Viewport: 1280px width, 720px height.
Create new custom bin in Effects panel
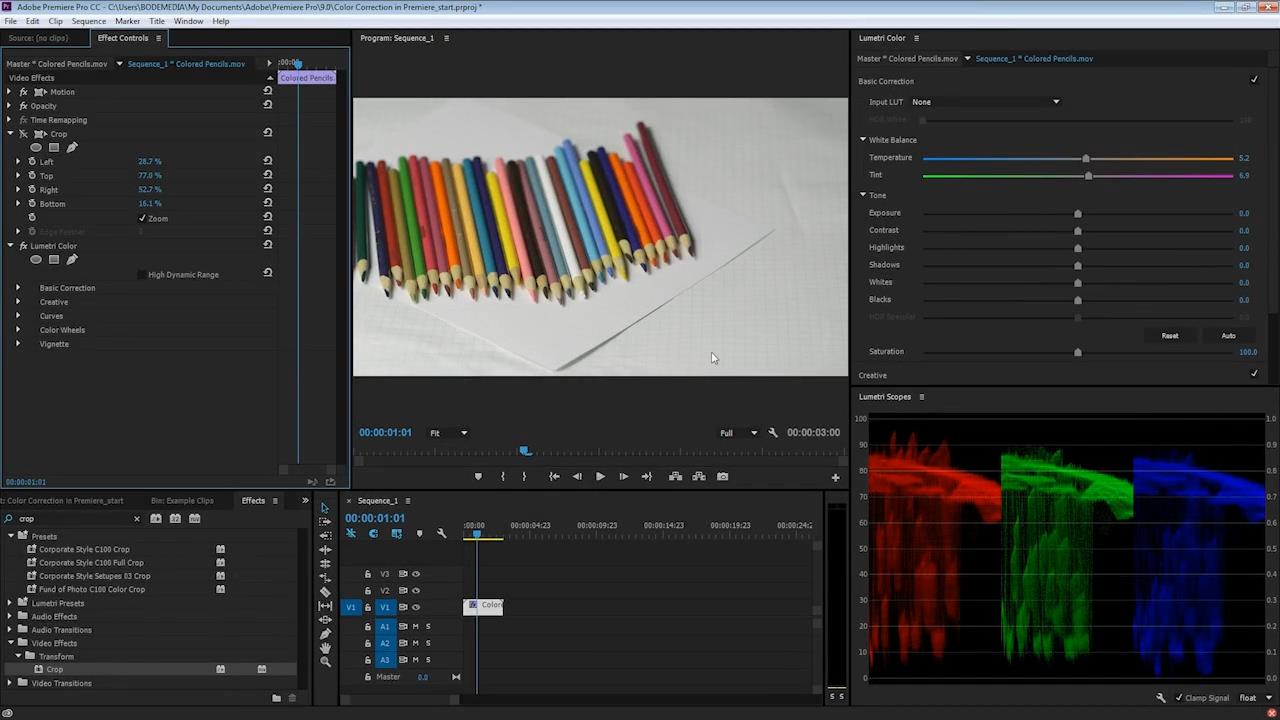click(x=276, y=698)
